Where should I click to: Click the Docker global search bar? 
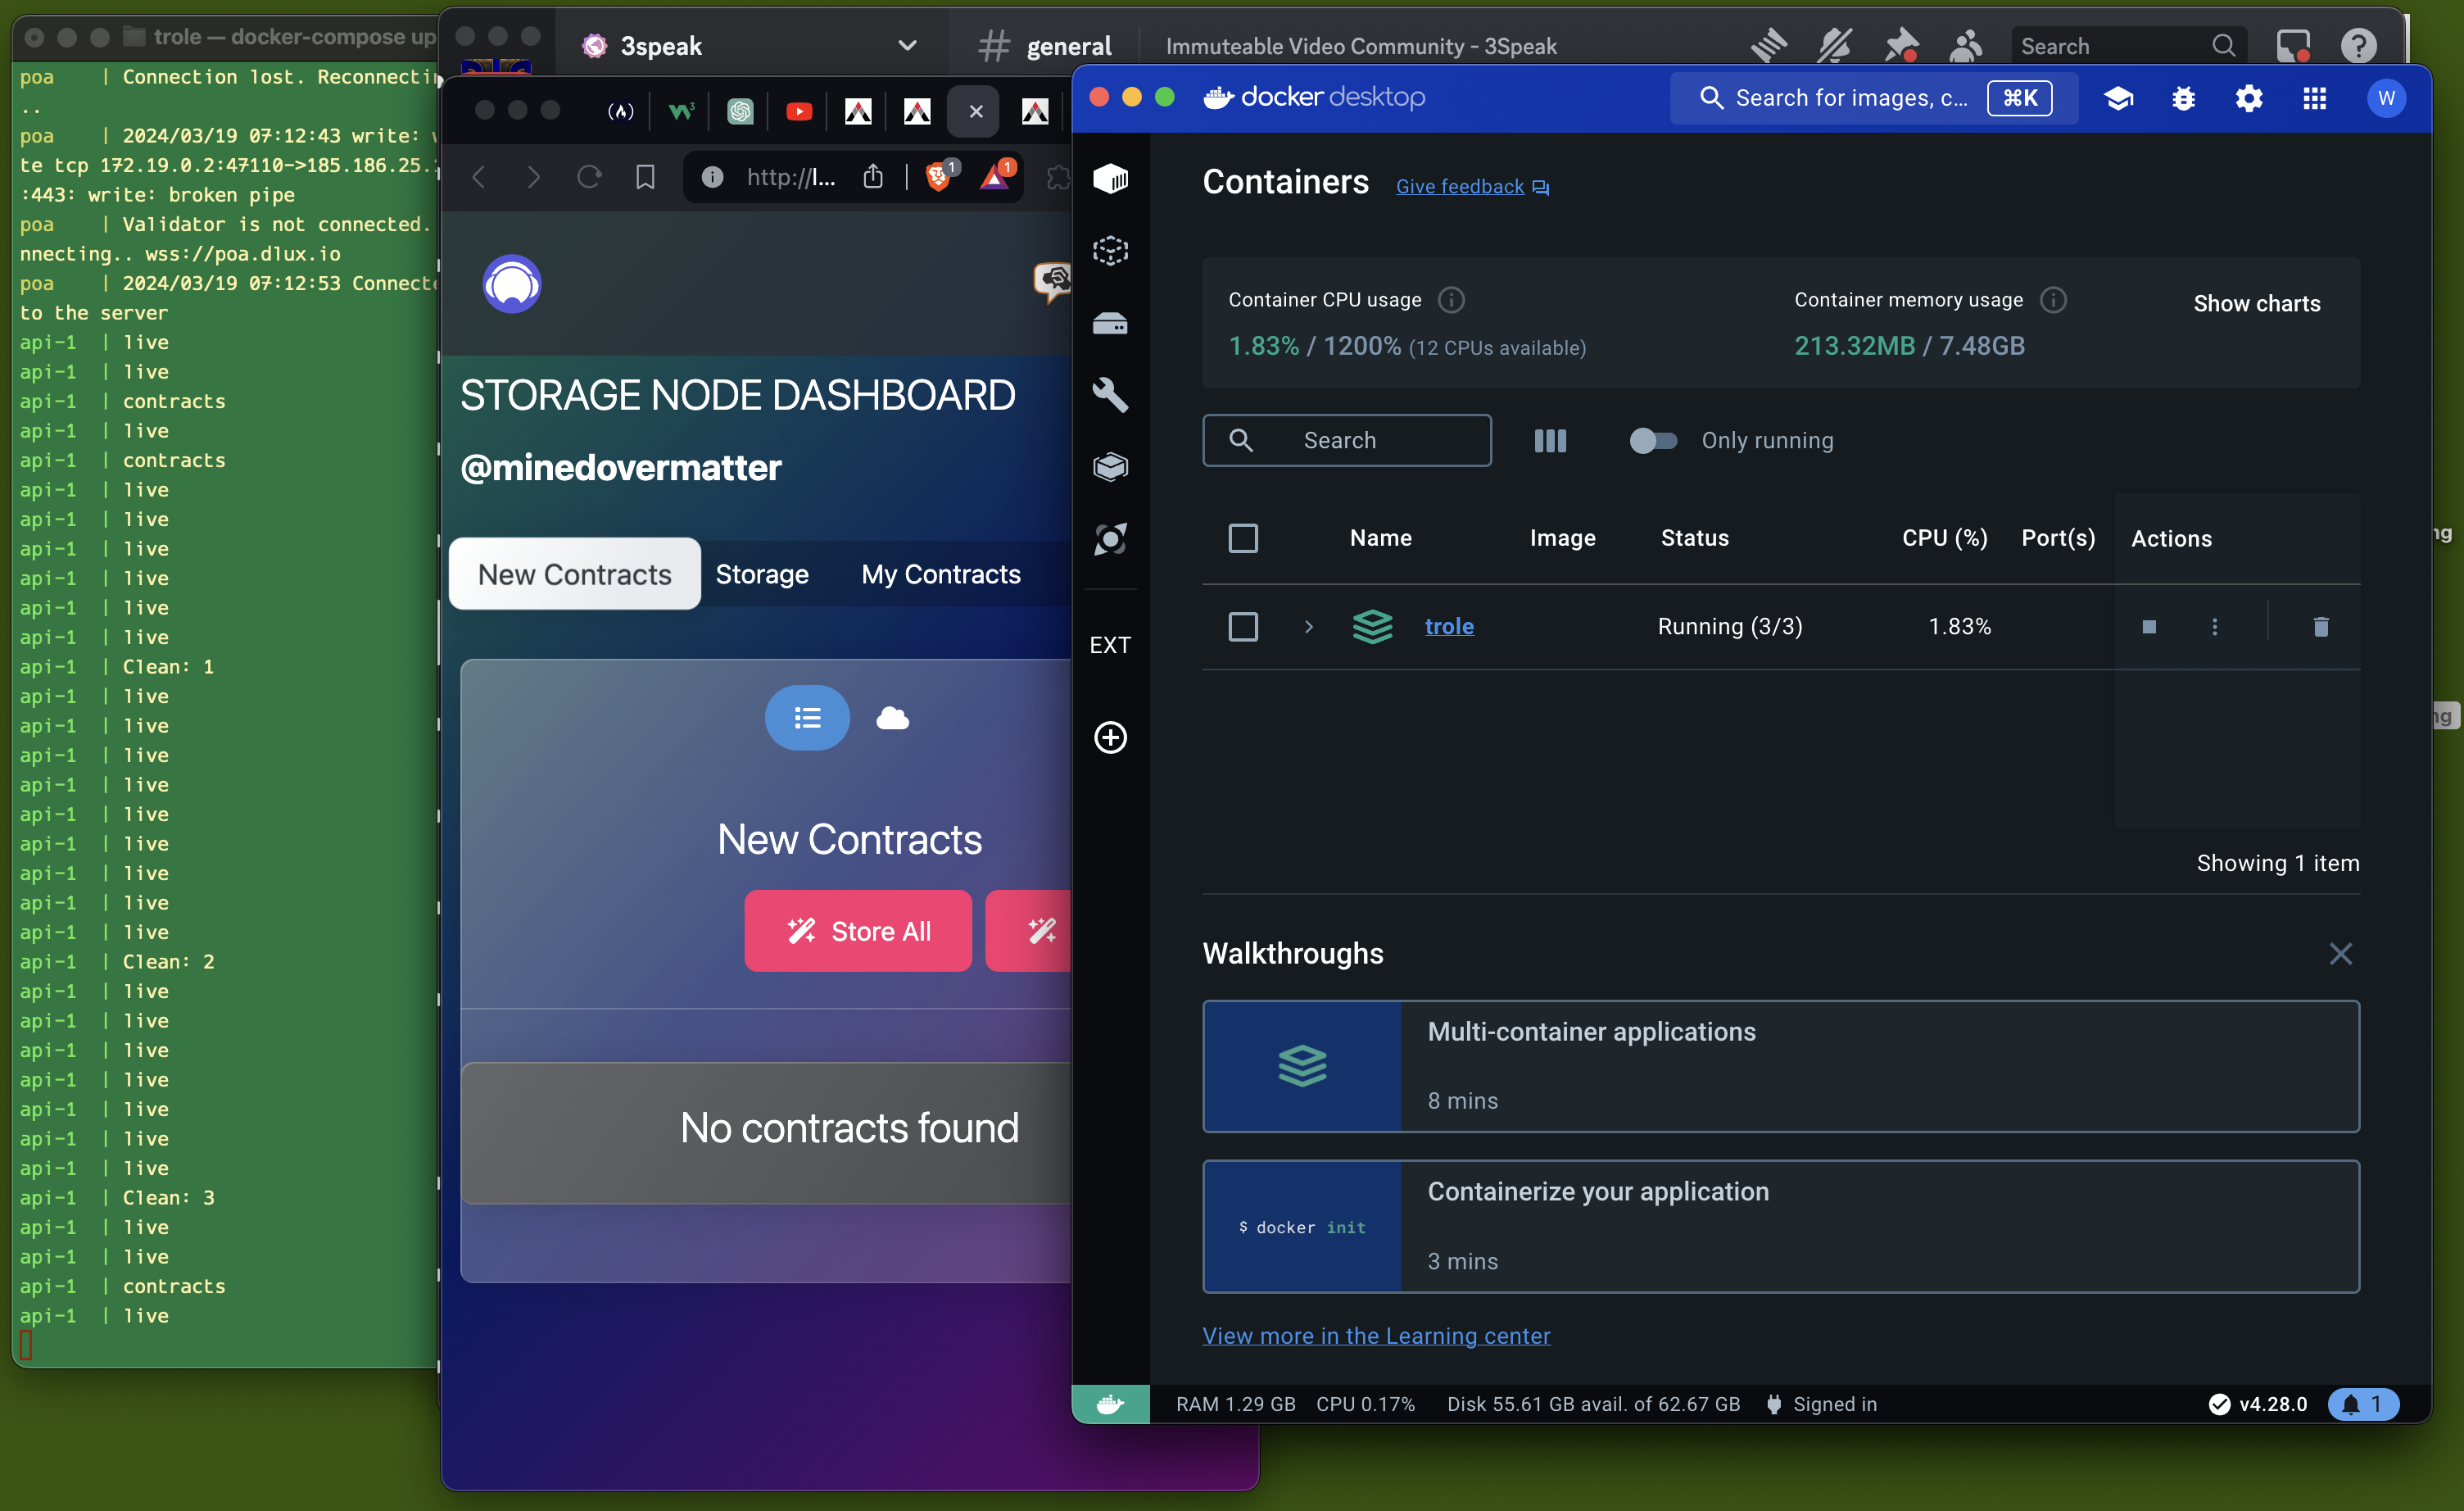1873,98
